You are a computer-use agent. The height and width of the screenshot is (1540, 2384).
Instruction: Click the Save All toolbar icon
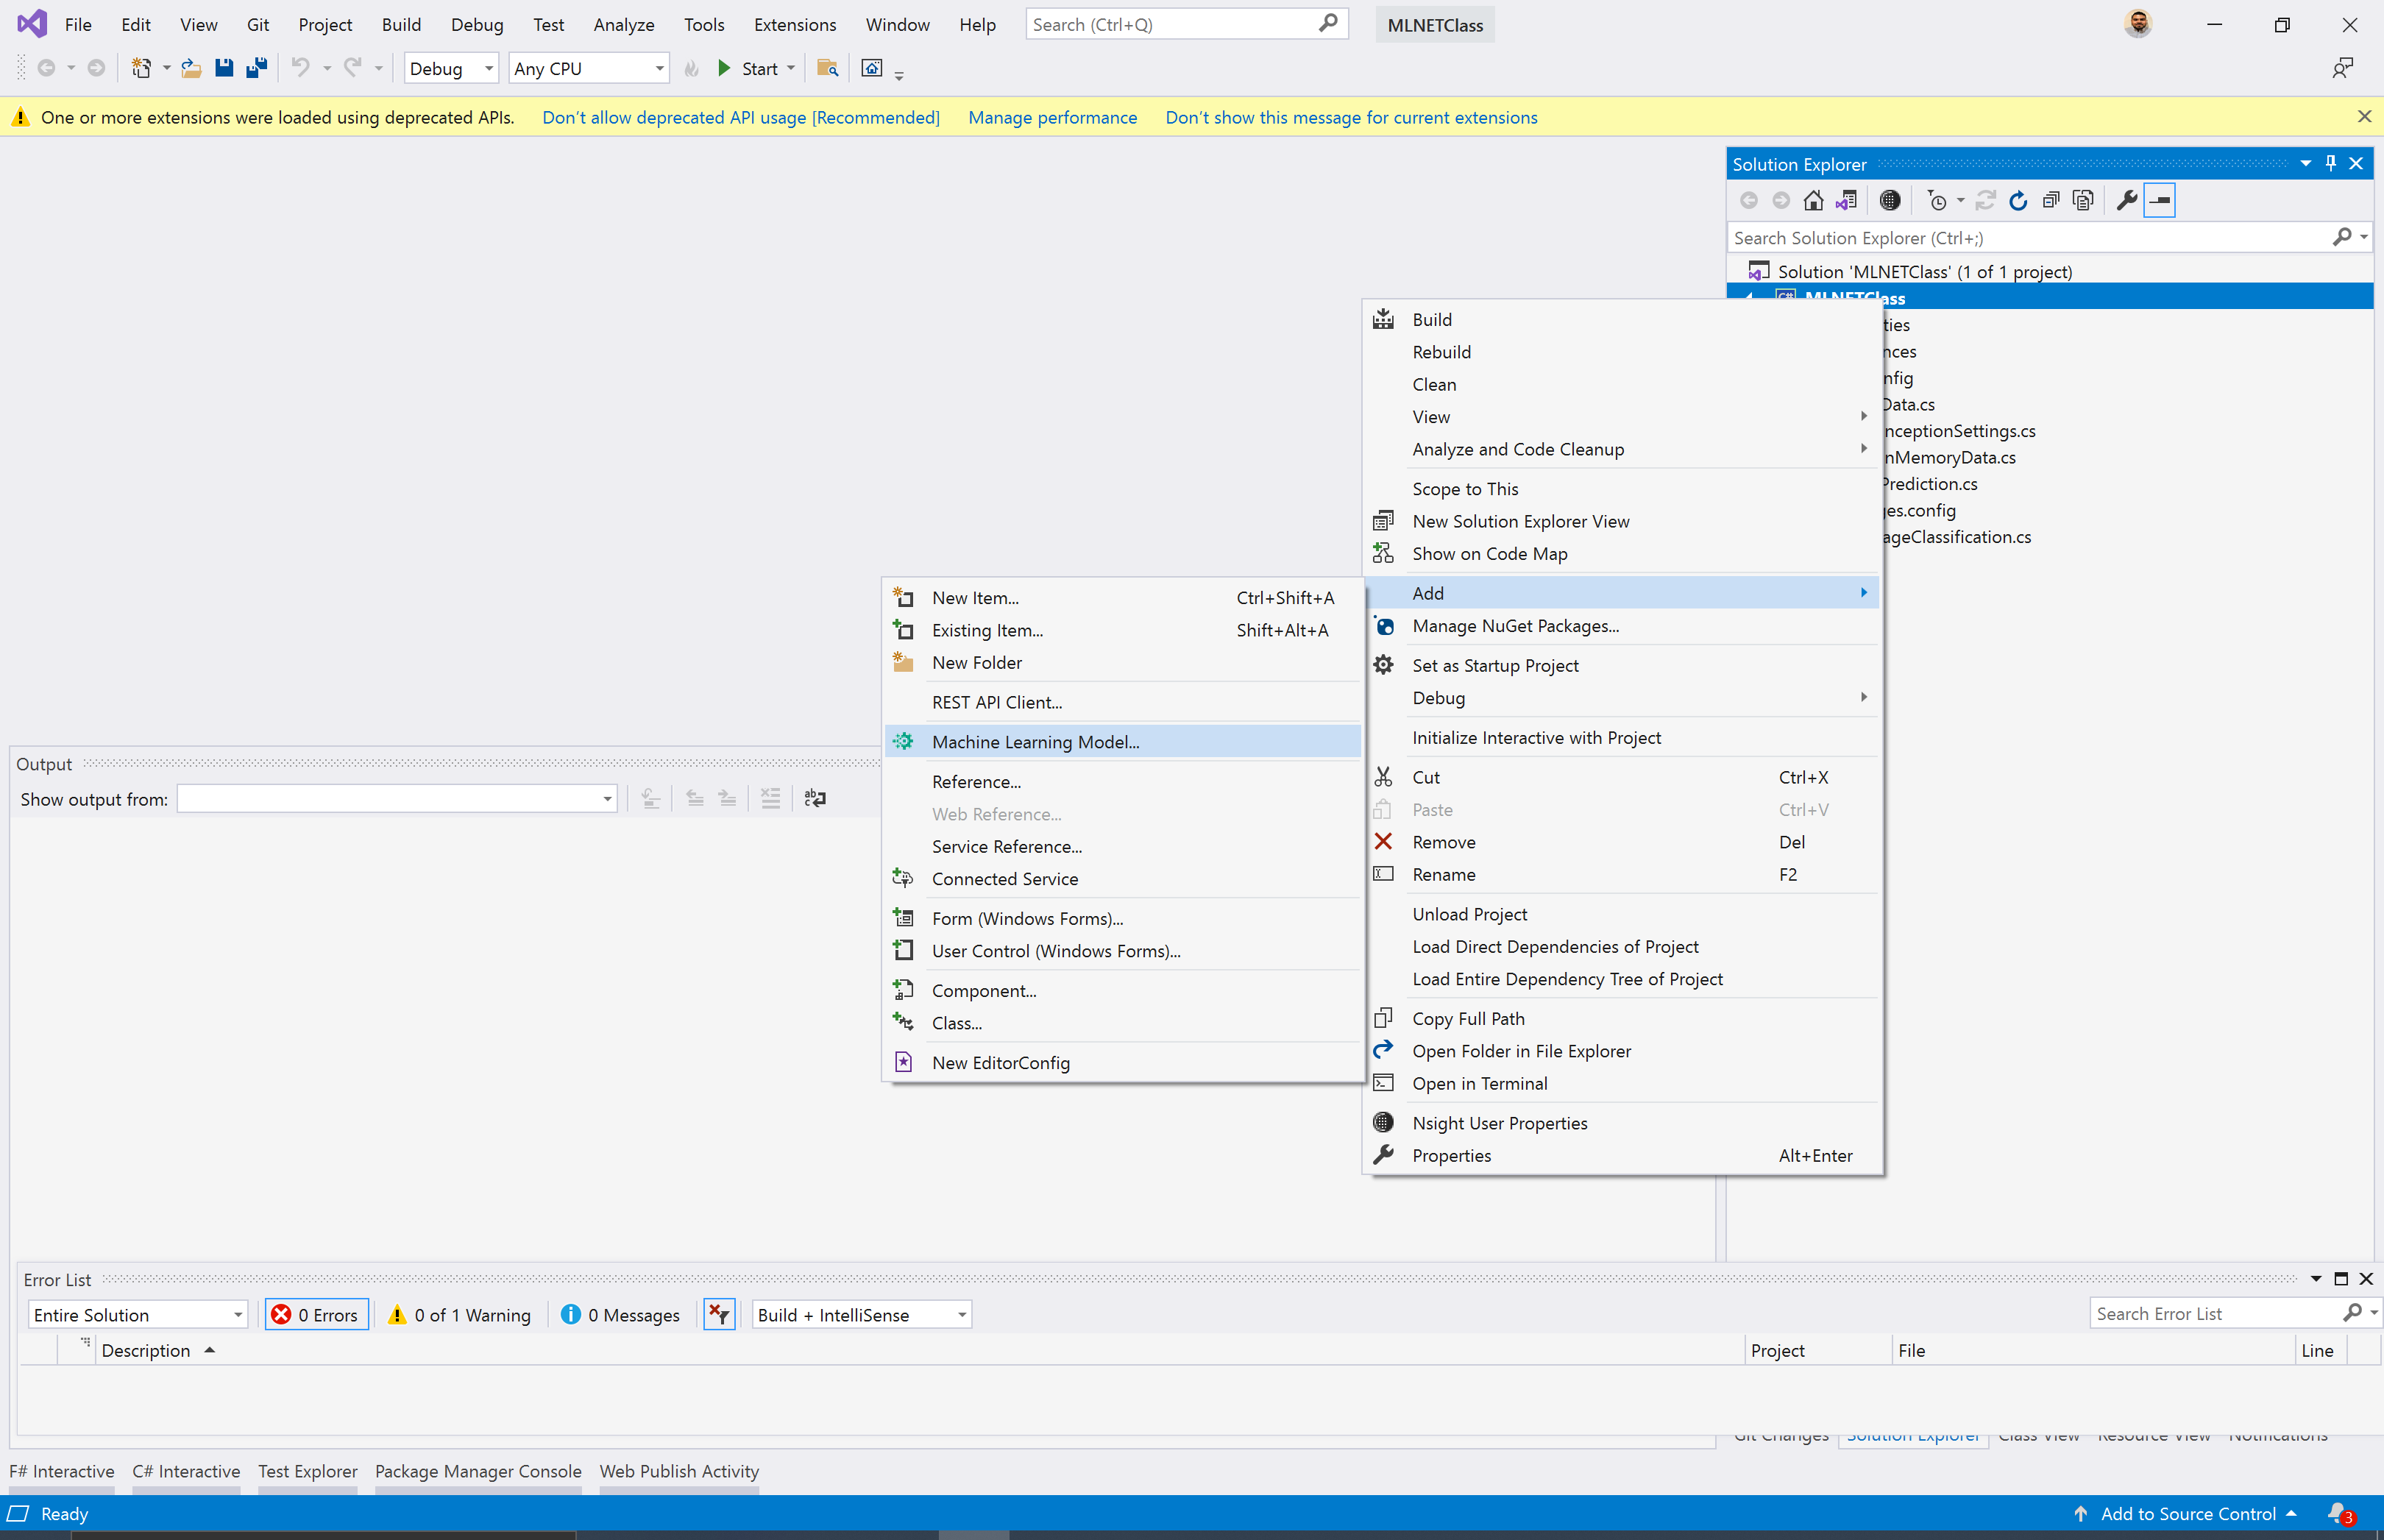point(256,68)
